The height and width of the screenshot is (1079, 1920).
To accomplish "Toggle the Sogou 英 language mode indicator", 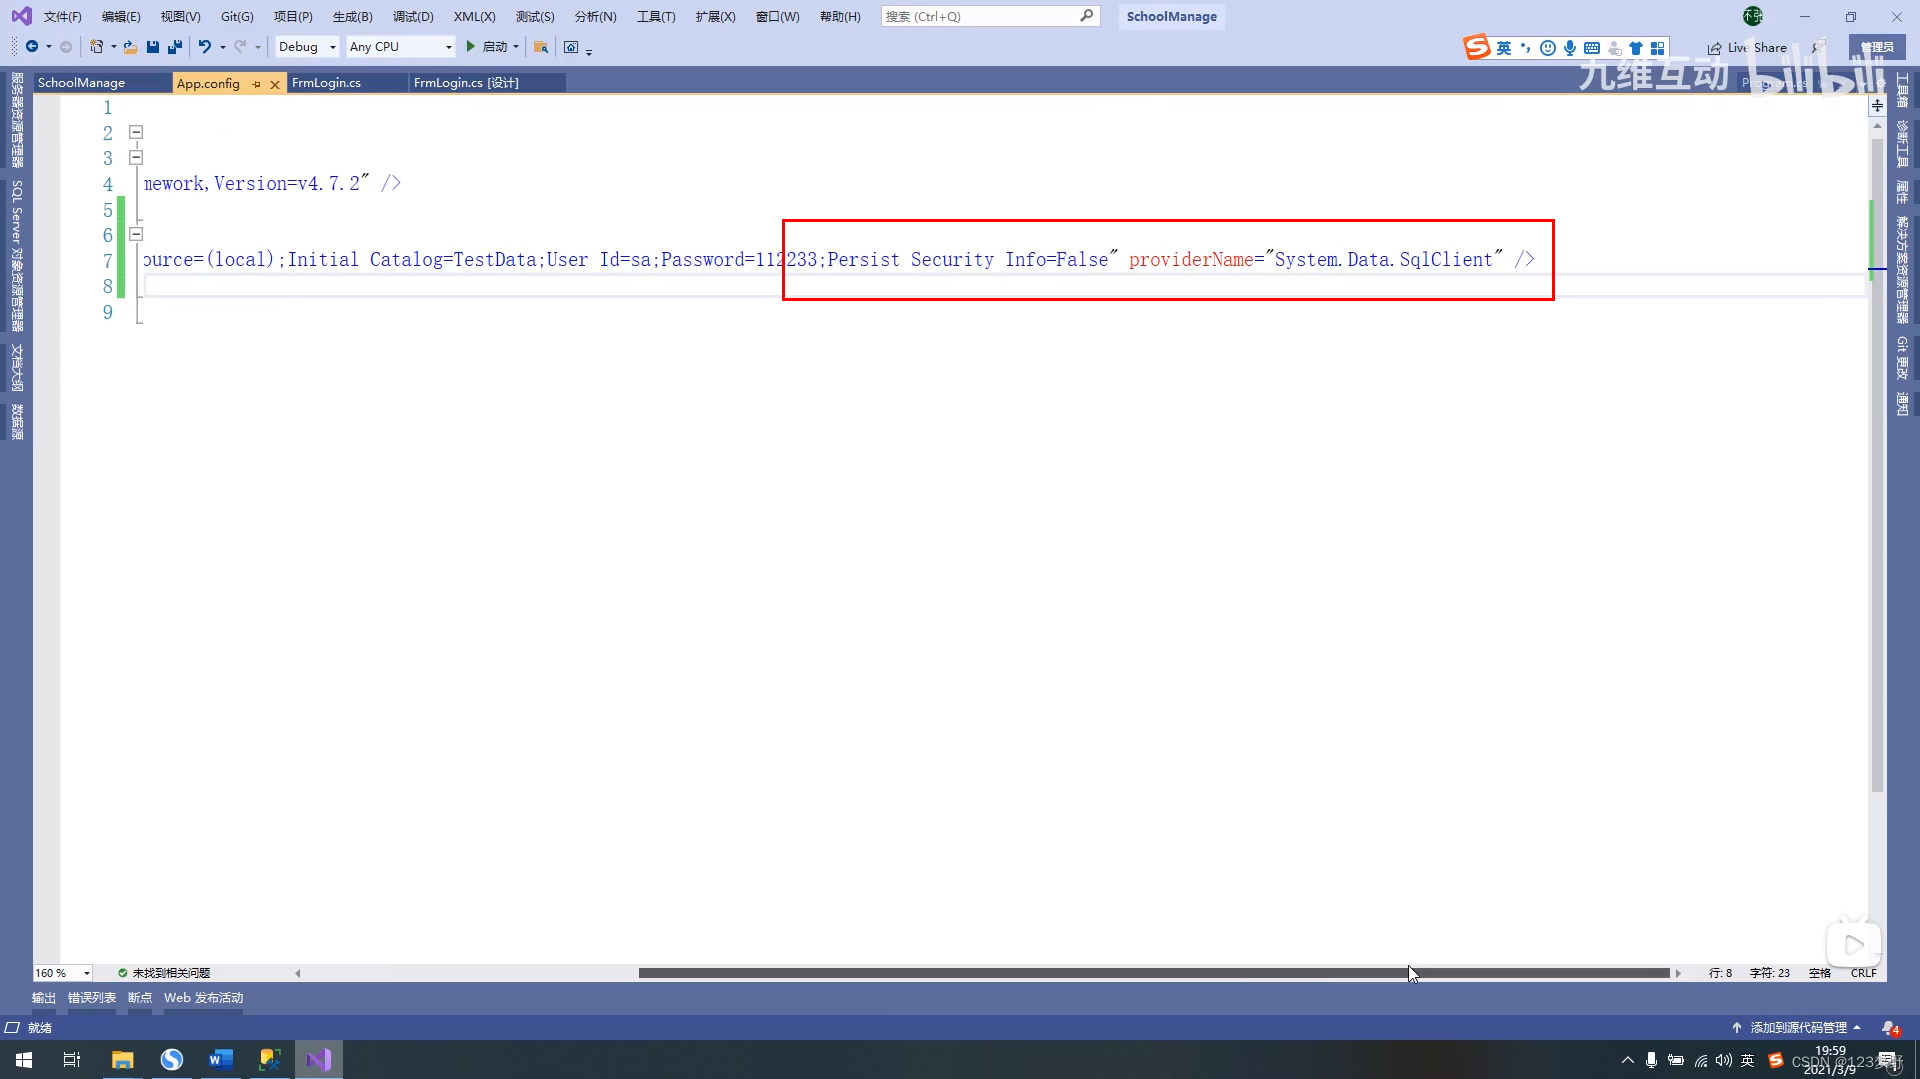I will 1504,48.
